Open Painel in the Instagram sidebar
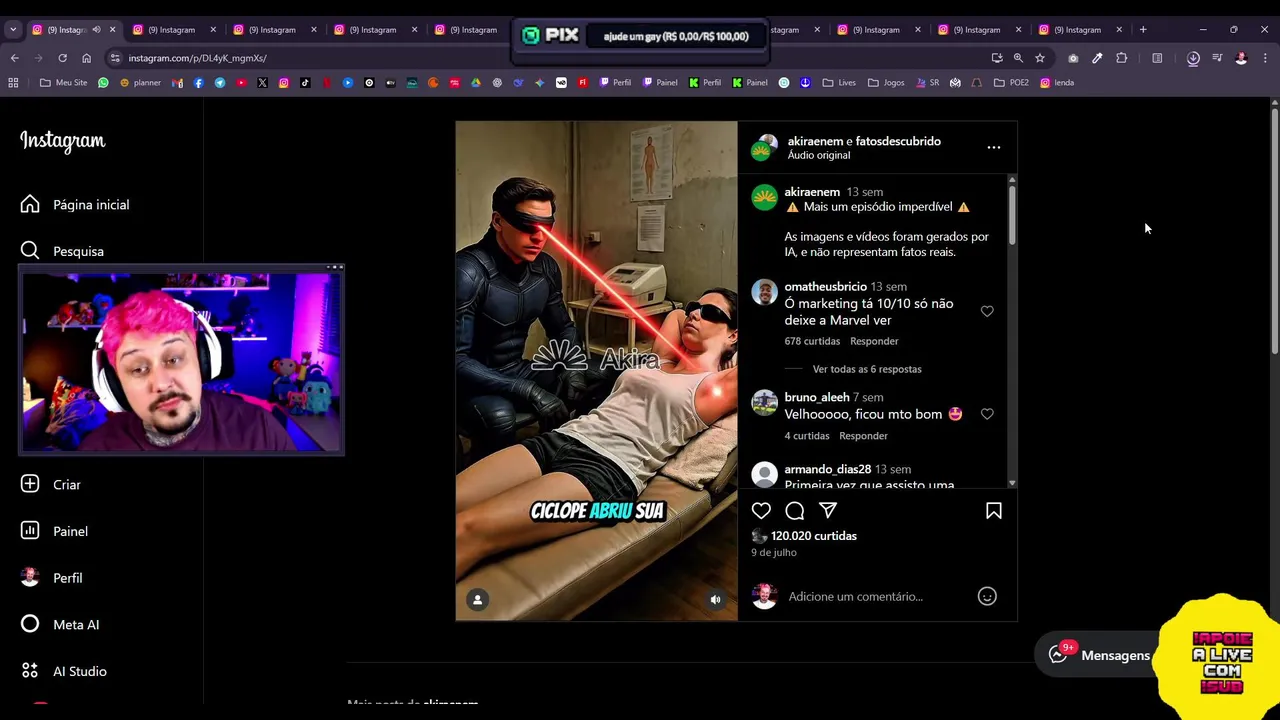1280x720 pixels. click(55, 531)
